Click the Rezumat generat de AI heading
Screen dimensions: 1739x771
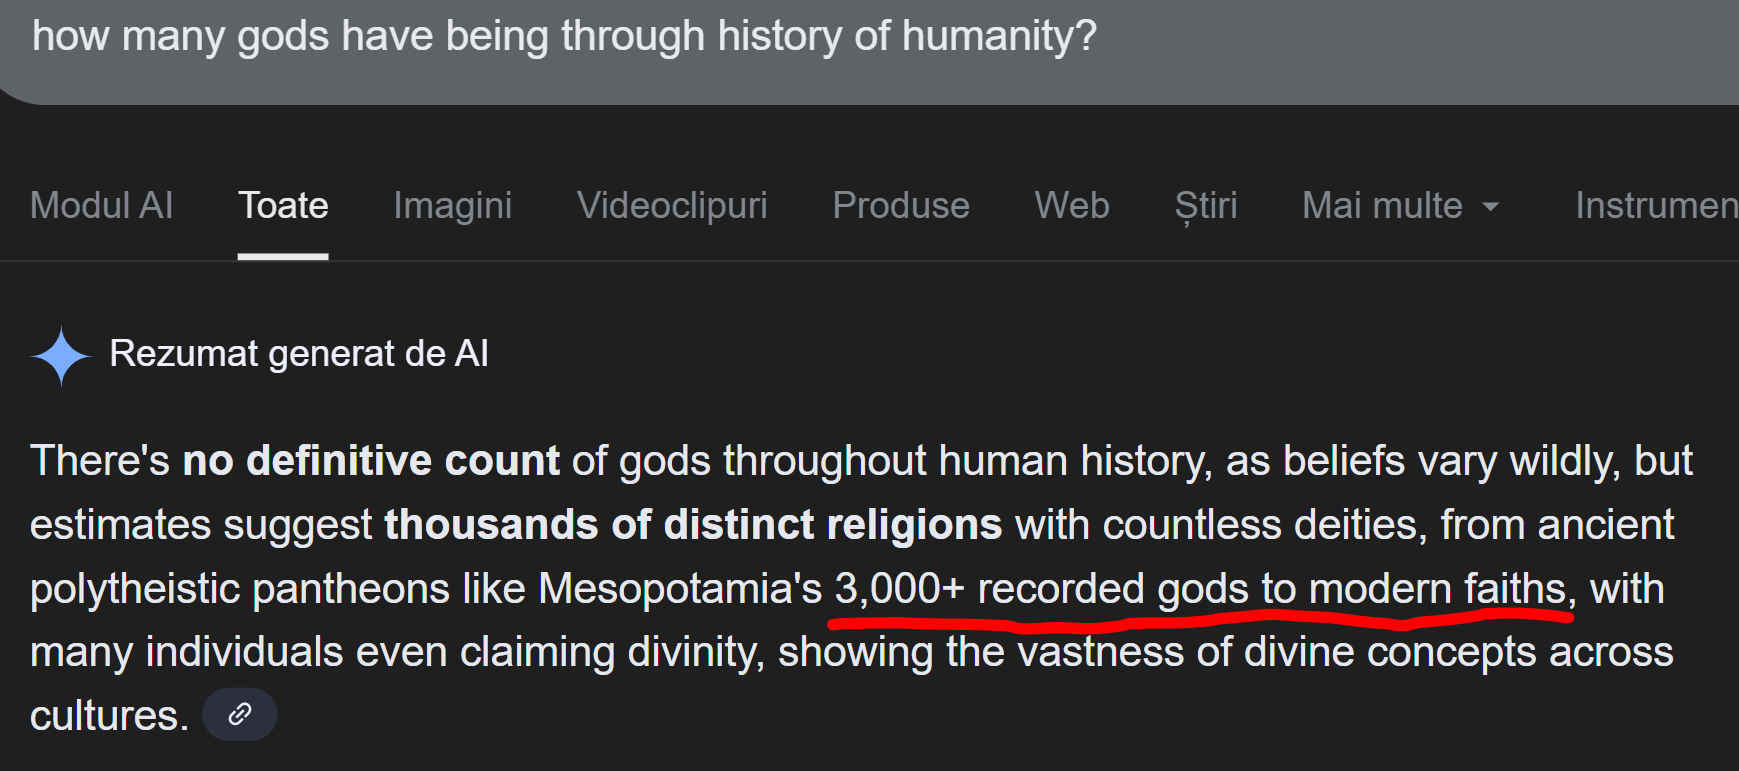[299, 353]
